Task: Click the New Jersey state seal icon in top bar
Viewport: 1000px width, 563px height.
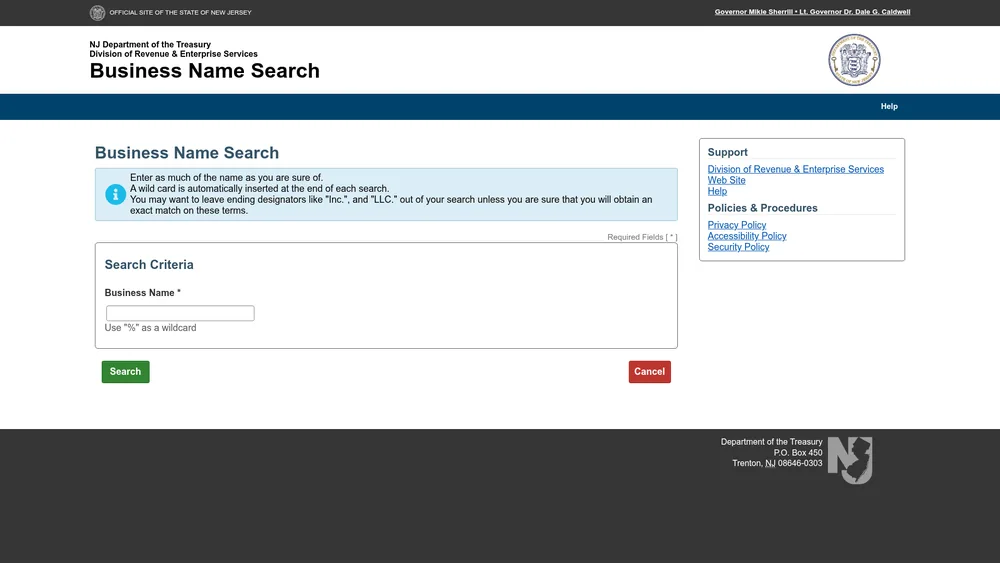Action: pyautogui.click(x=97, y=13)
